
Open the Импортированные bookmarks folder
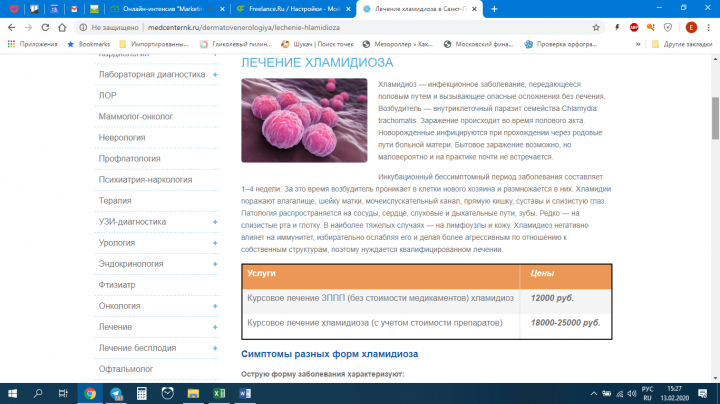coord(154,44)
